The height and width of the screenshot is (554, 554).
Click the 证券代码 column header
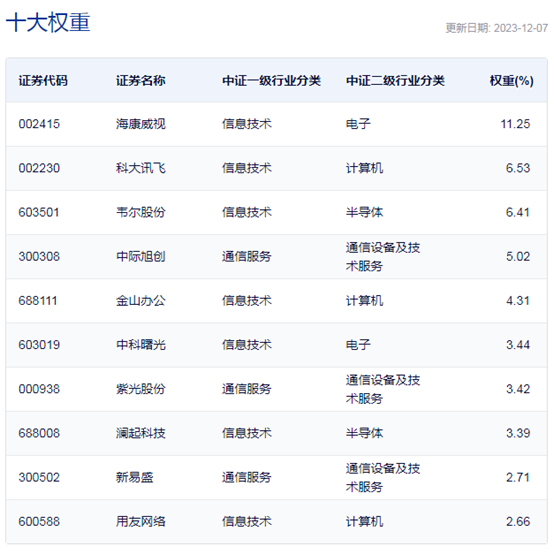pyautogui.click(x=43, y=81)
